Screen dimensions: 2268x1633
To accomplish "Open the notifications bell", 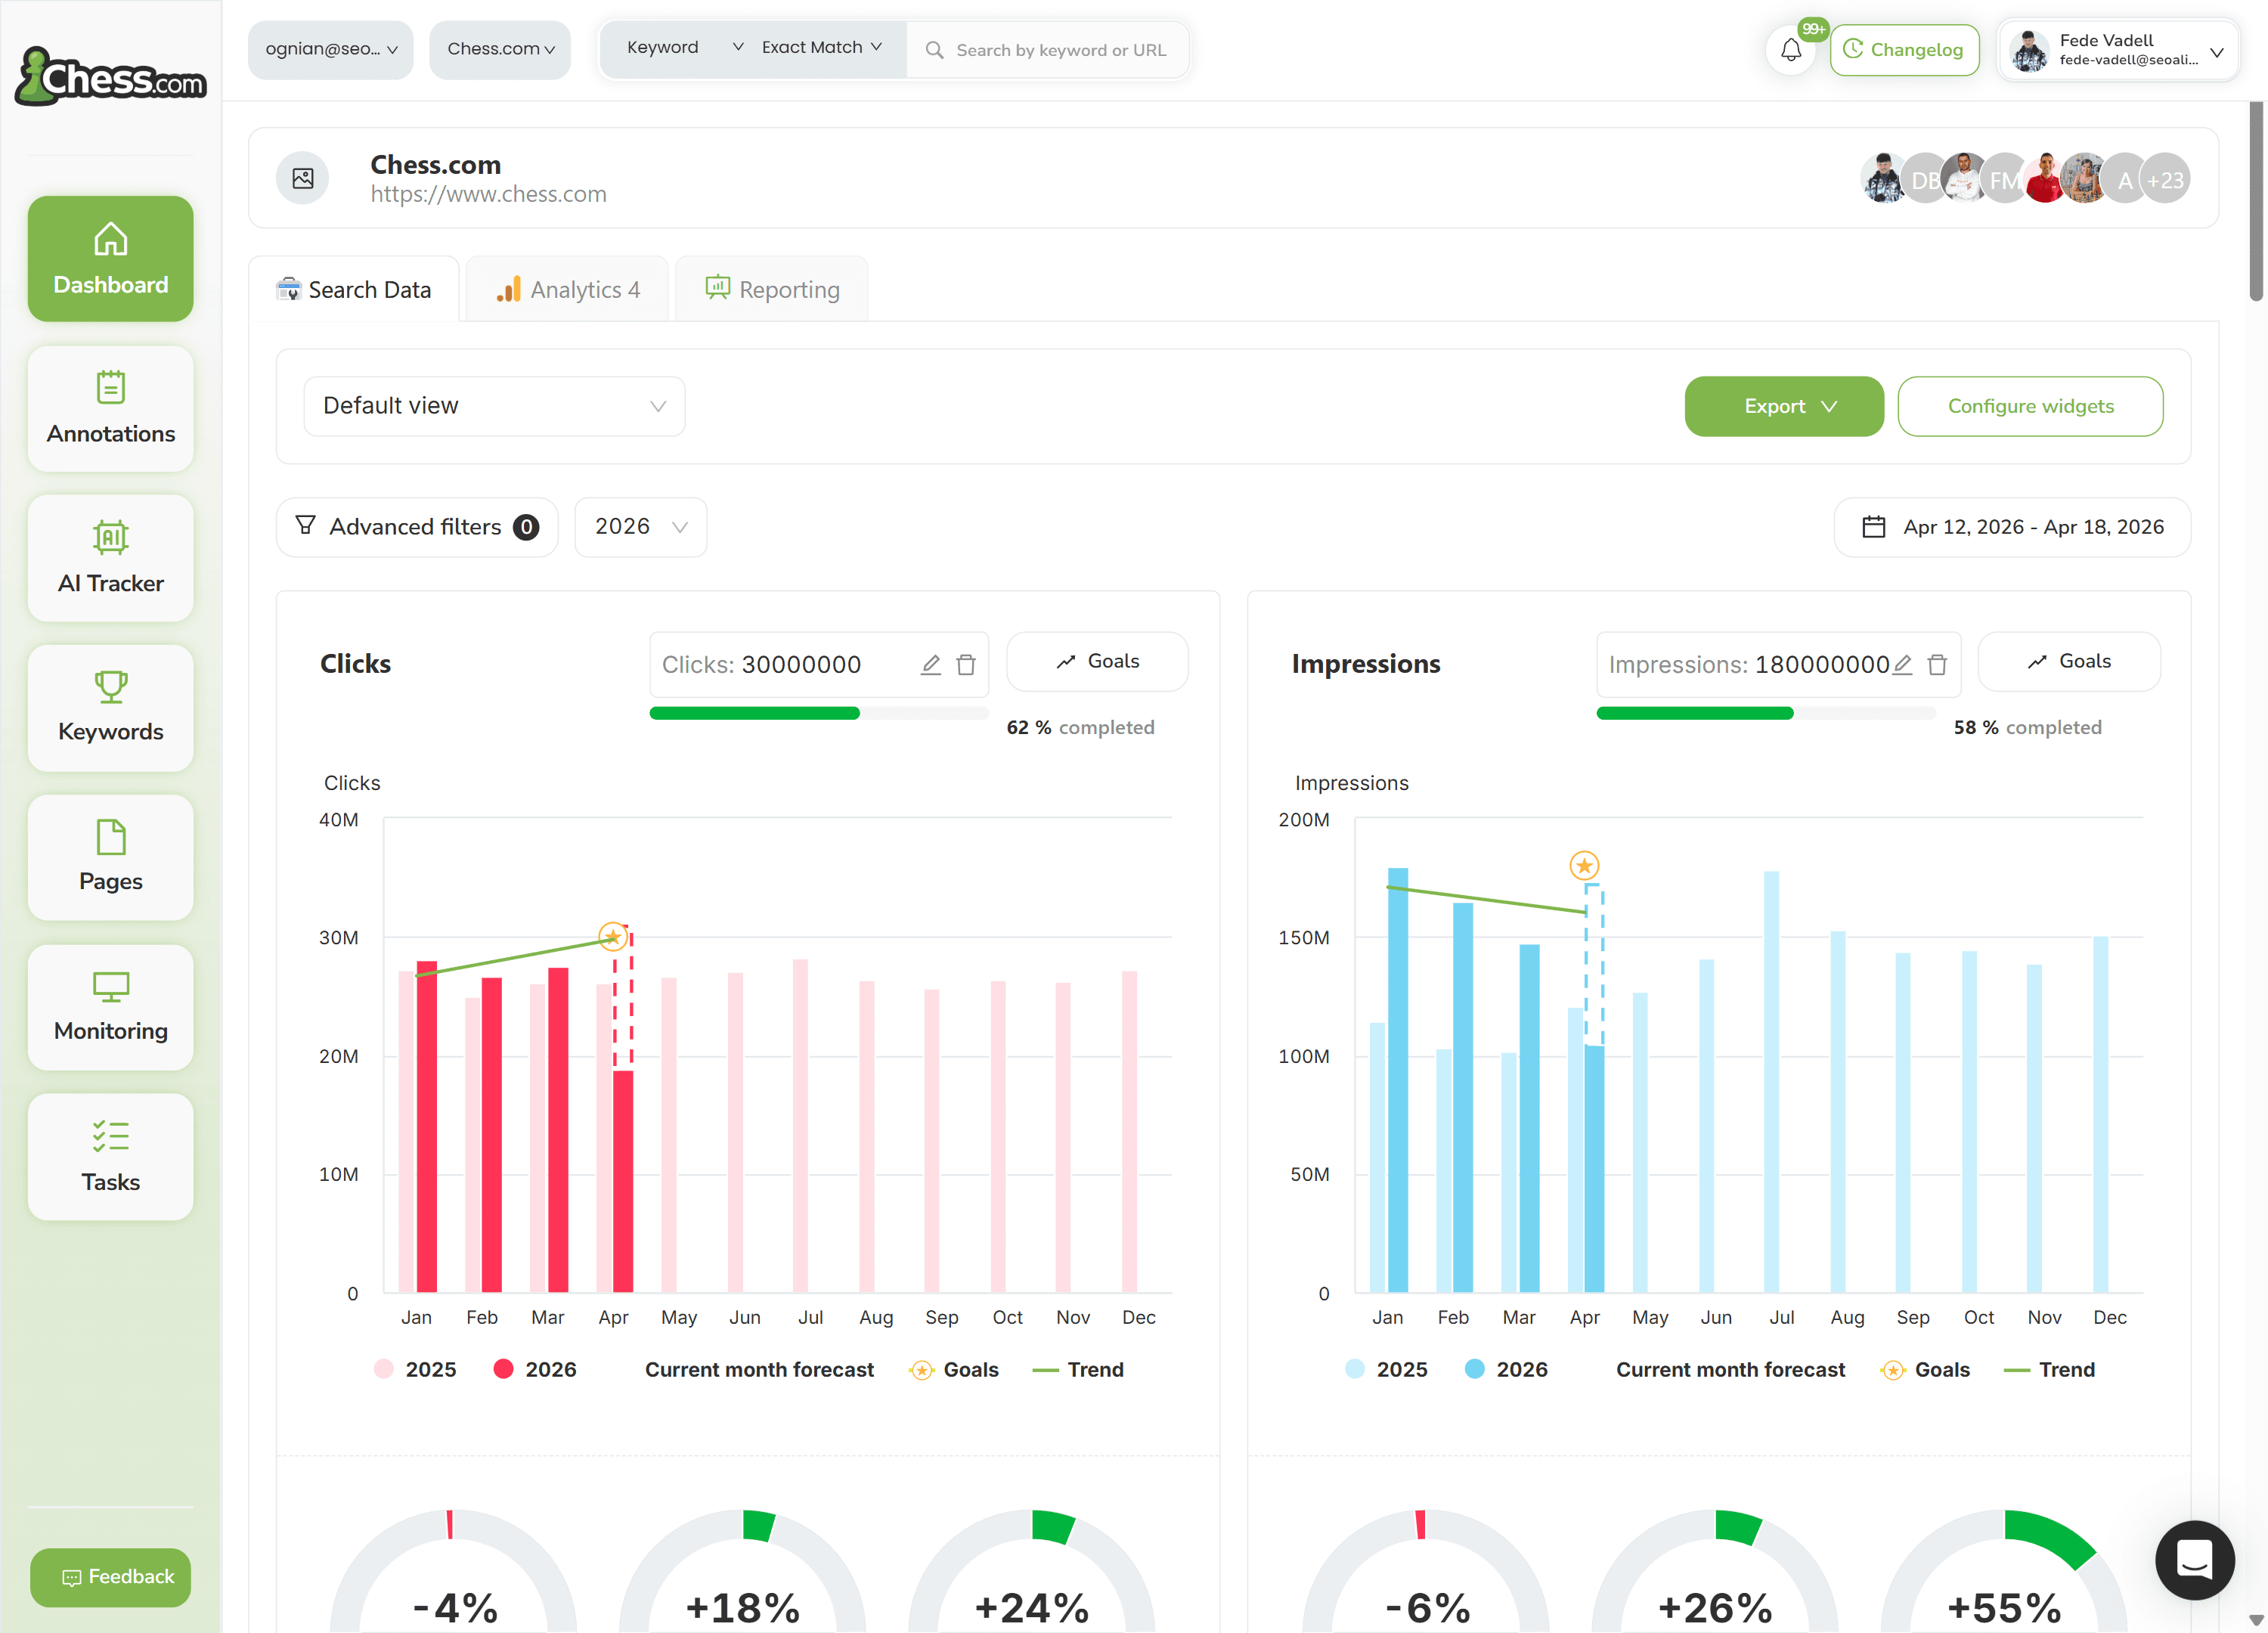I will point(1791,50).
